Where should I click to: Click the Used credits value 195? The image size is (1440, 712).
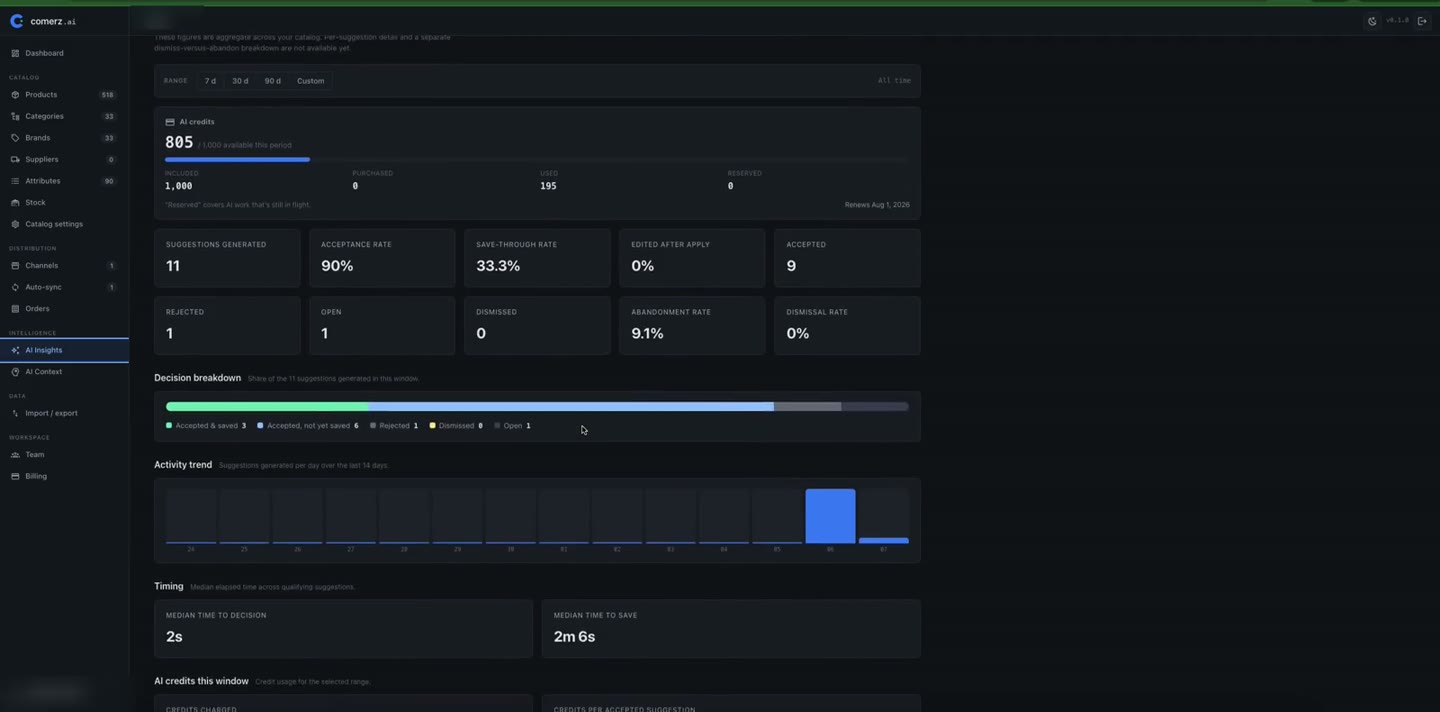pyautogui.click(x=548, y=186)
